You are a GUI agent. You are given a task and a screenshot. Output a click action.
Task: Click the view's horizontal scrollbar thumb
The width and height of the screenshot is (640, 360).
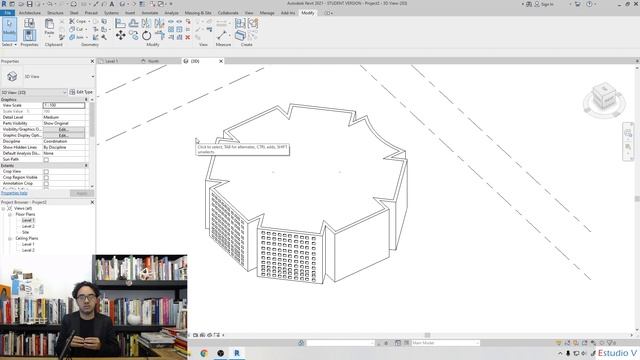[x=427, y=336]
